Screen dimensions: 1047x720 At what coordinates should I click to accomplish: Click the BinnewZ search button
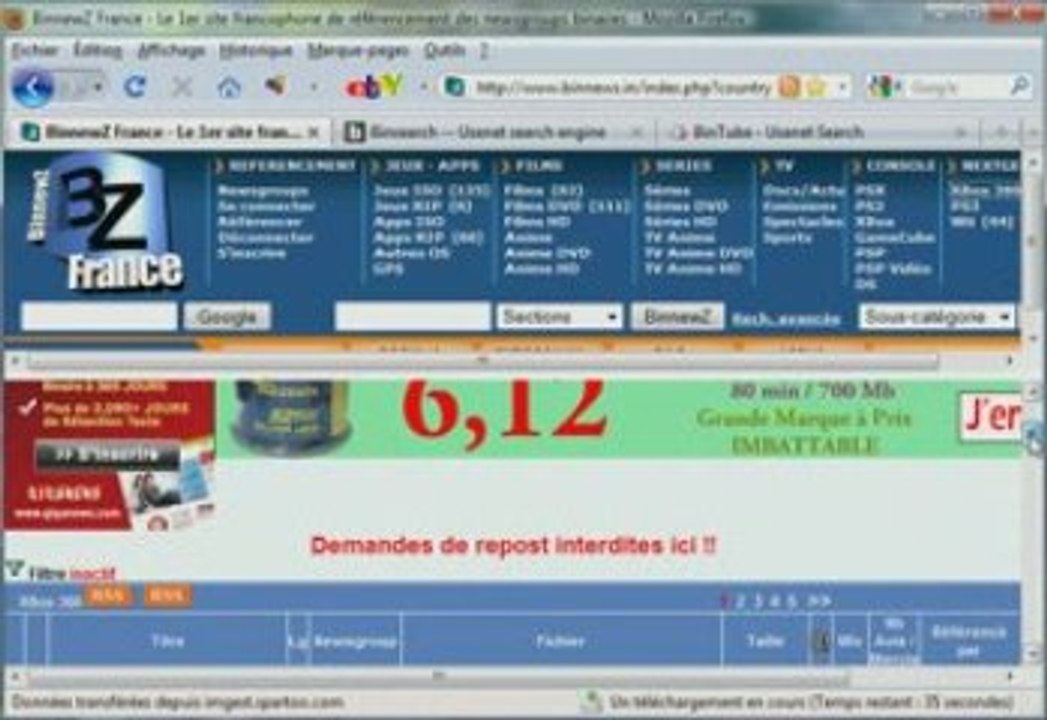click(x=677, y=317)
